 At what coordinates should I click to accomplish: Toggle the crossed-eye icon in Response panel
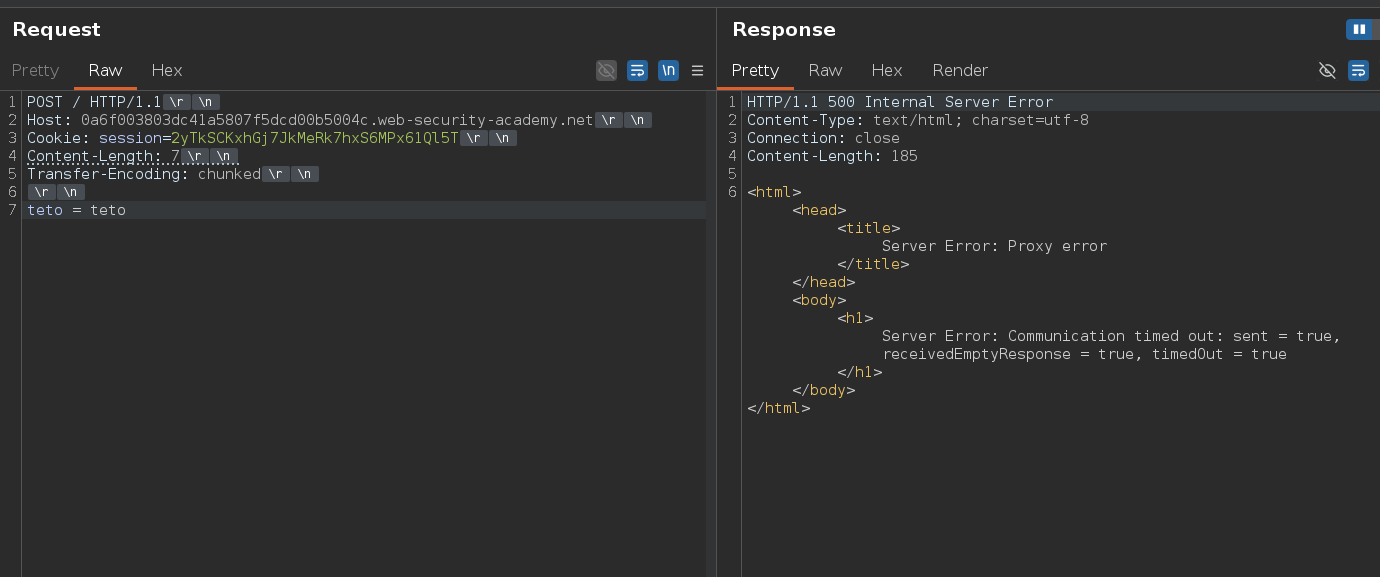tap(1327, 70)
